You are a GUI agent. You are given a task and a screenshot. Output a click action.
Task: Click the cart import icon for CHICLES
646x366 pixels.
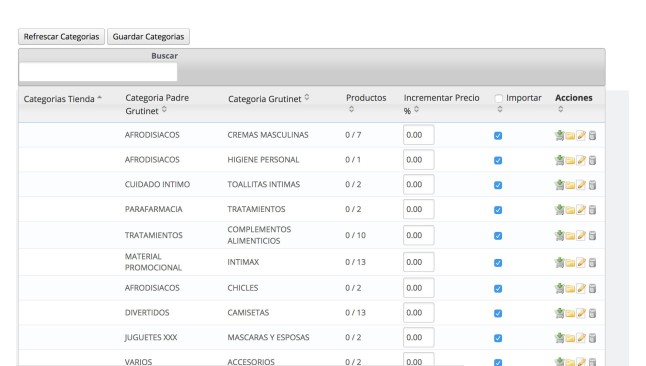pyautogui.click(x=559, y=288)
